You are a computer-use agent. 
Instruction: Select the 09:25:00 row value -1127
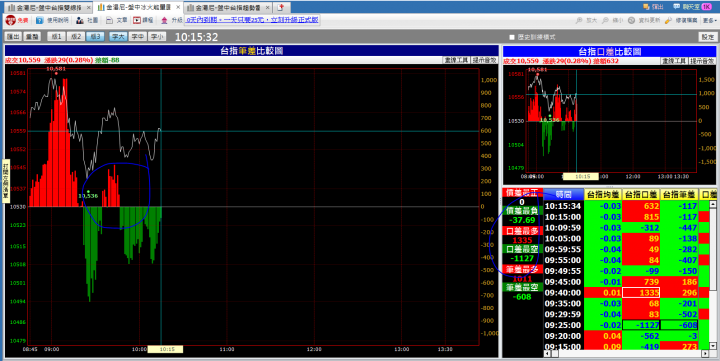[641, 325]
